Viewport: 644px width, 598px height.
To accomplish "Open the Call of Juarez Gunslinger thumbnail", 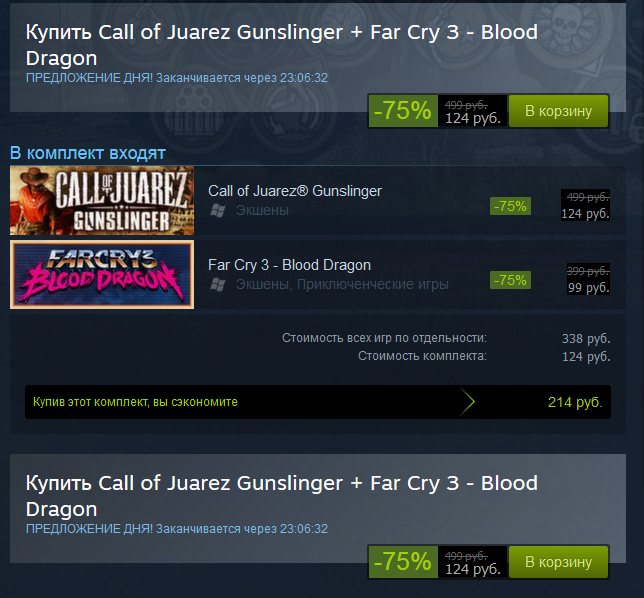I will coord(102,201).
